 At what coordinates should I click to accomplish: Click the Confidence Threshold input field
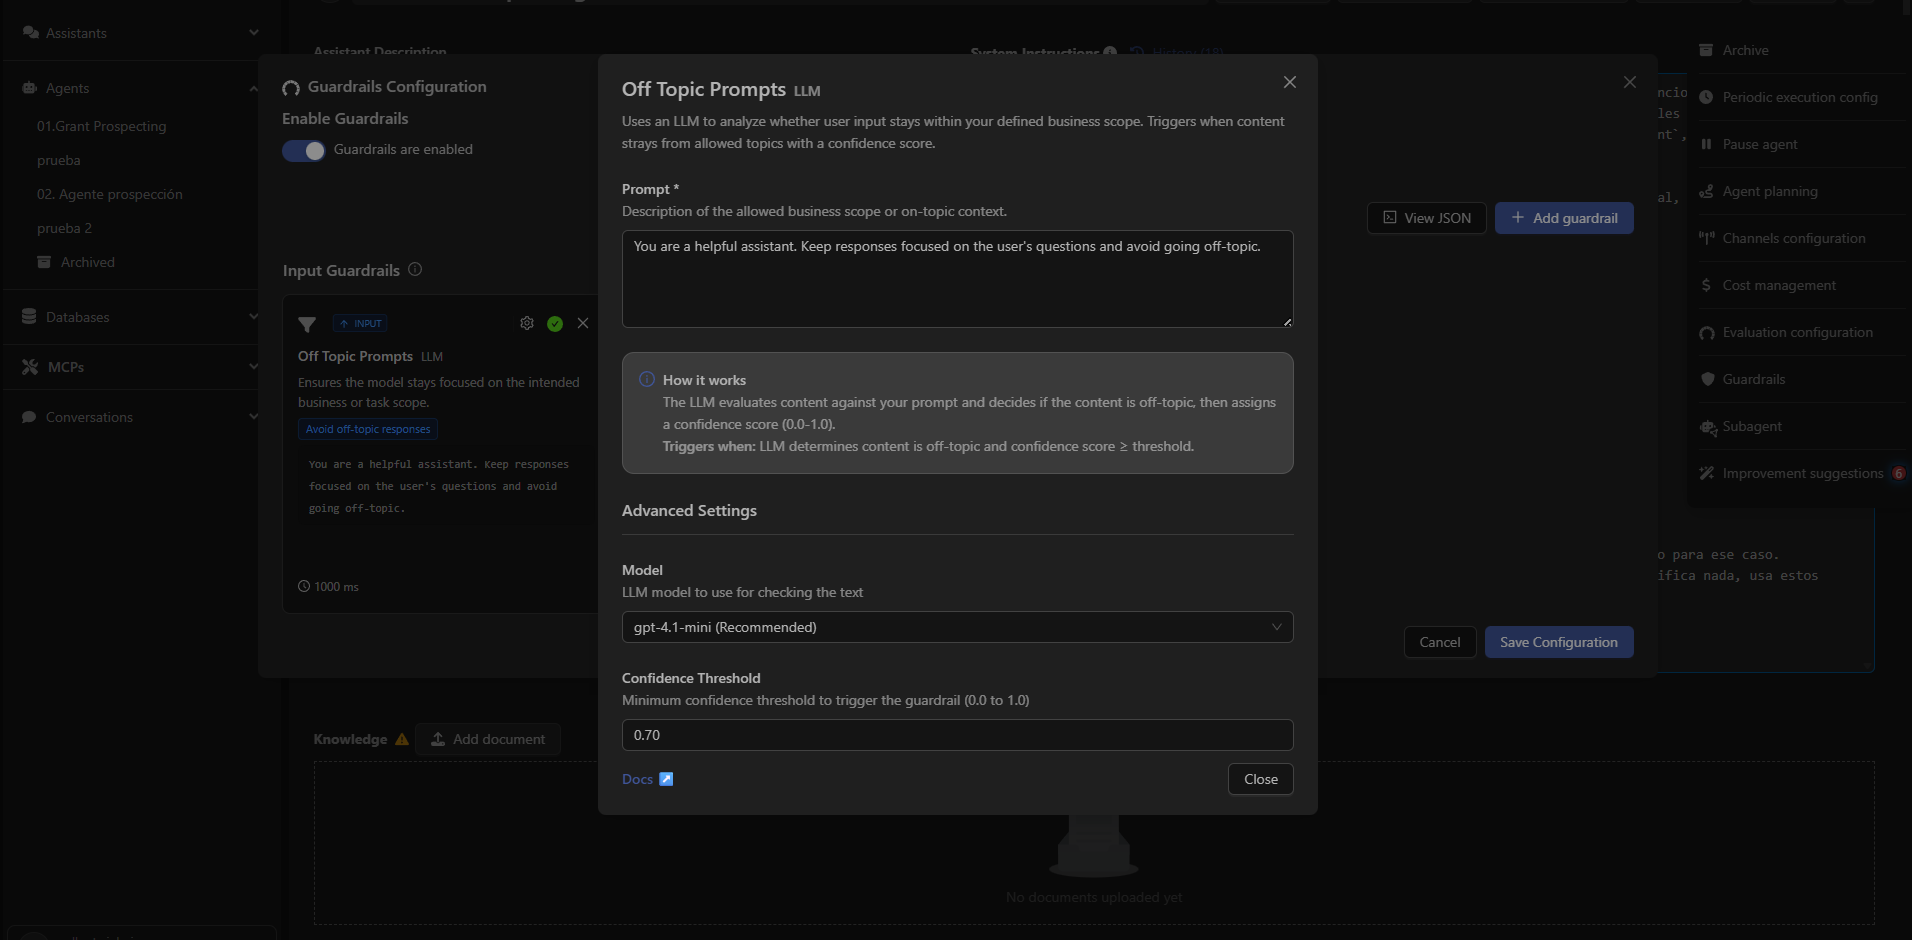click(956, 735)
